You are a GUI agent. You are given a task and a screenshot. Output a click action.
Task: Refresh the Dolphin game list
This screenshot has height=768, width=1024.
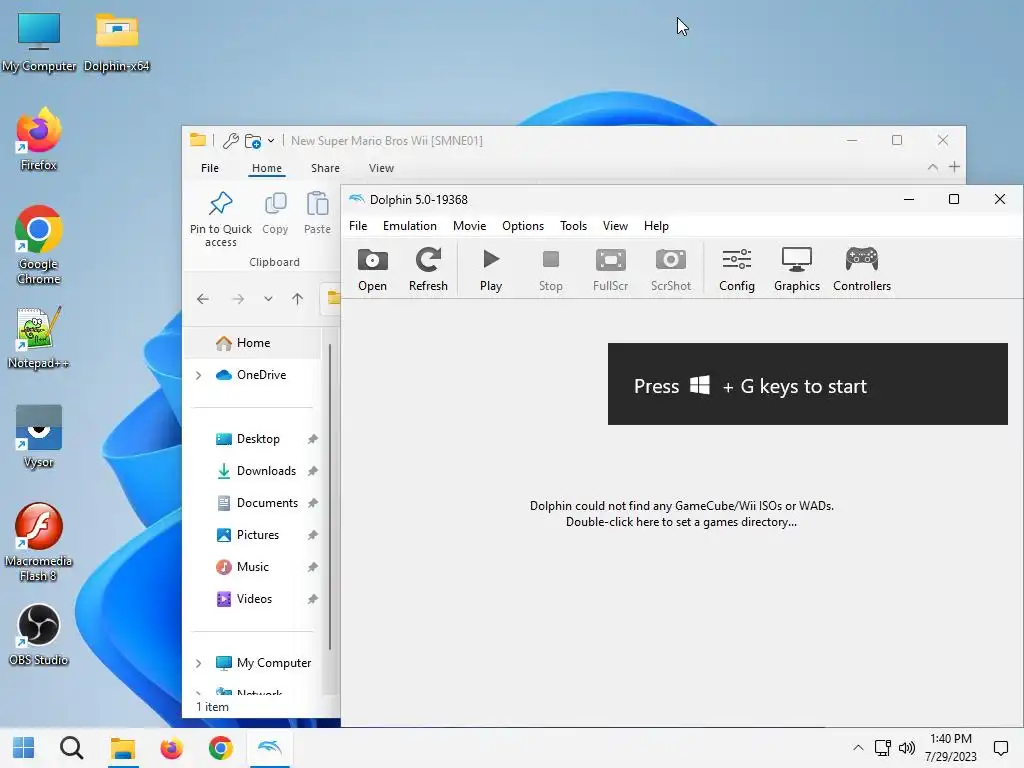(428, 270)
